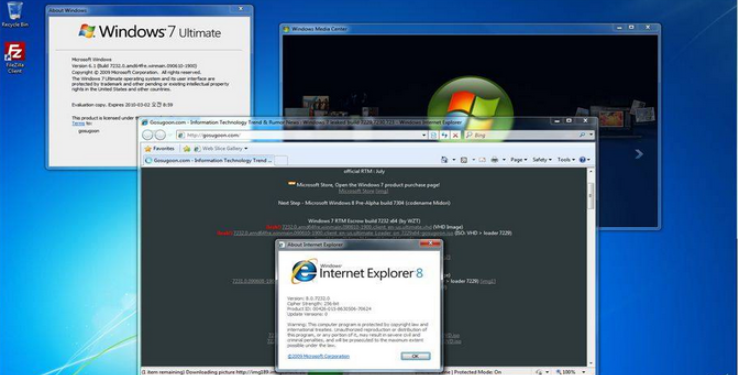Click the red Stop icon in address bar
Image resolution: width=738 pixels, height=375 pixels.
[x=455, y=135]
